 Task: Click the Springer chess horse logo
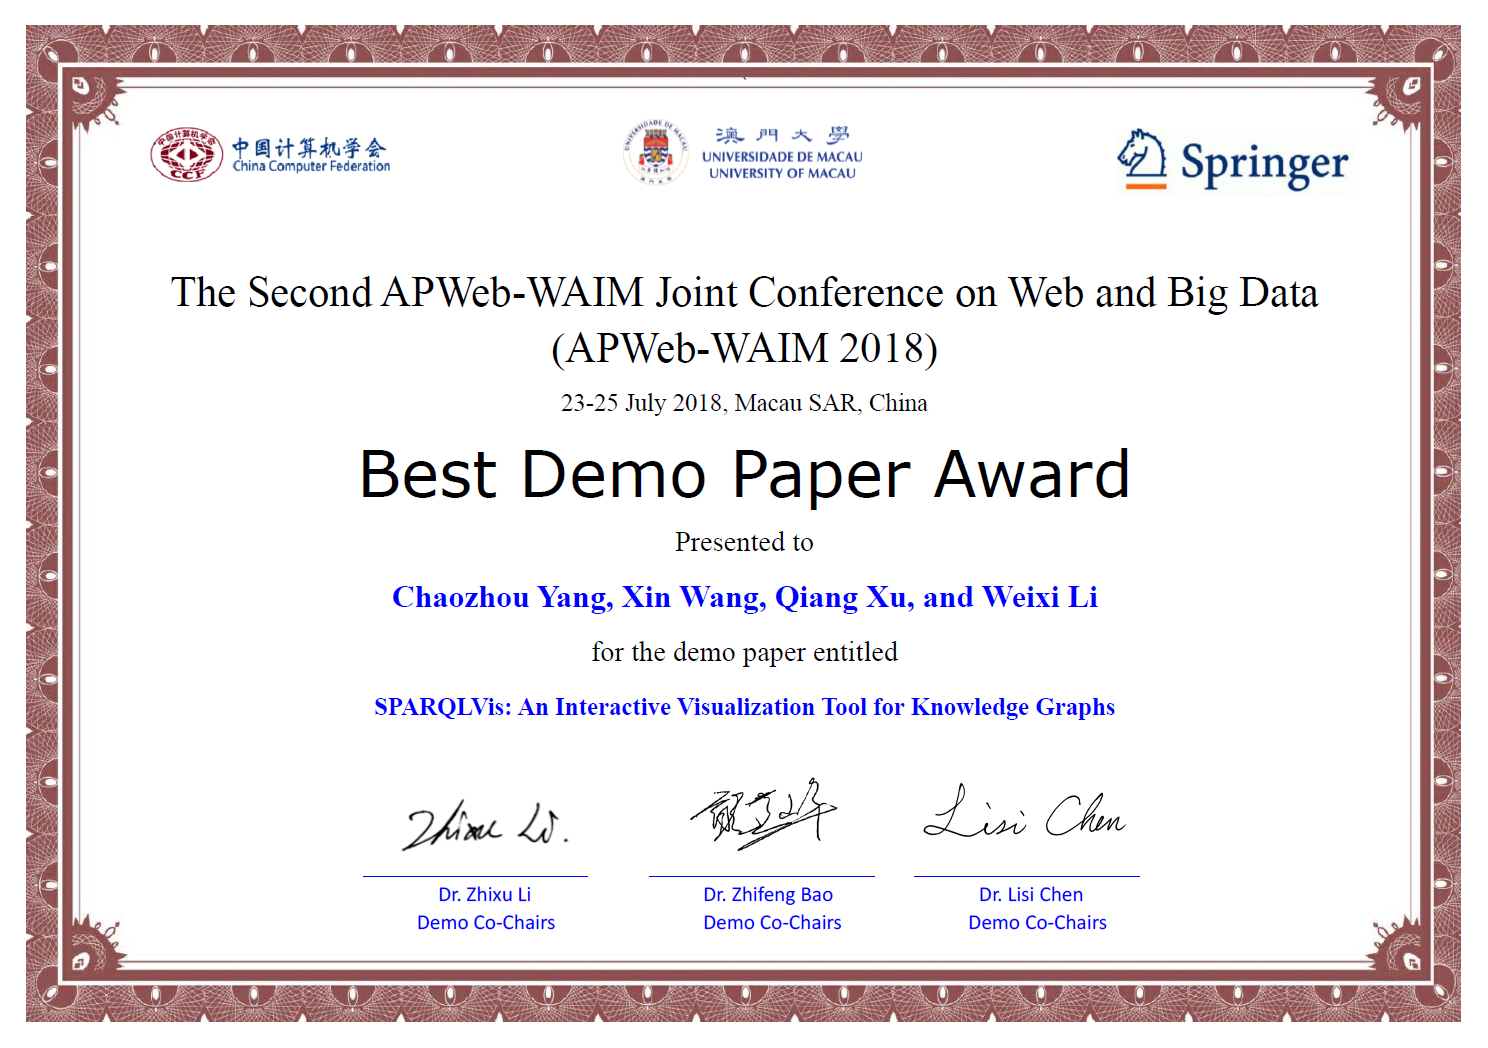(1141, 159)
